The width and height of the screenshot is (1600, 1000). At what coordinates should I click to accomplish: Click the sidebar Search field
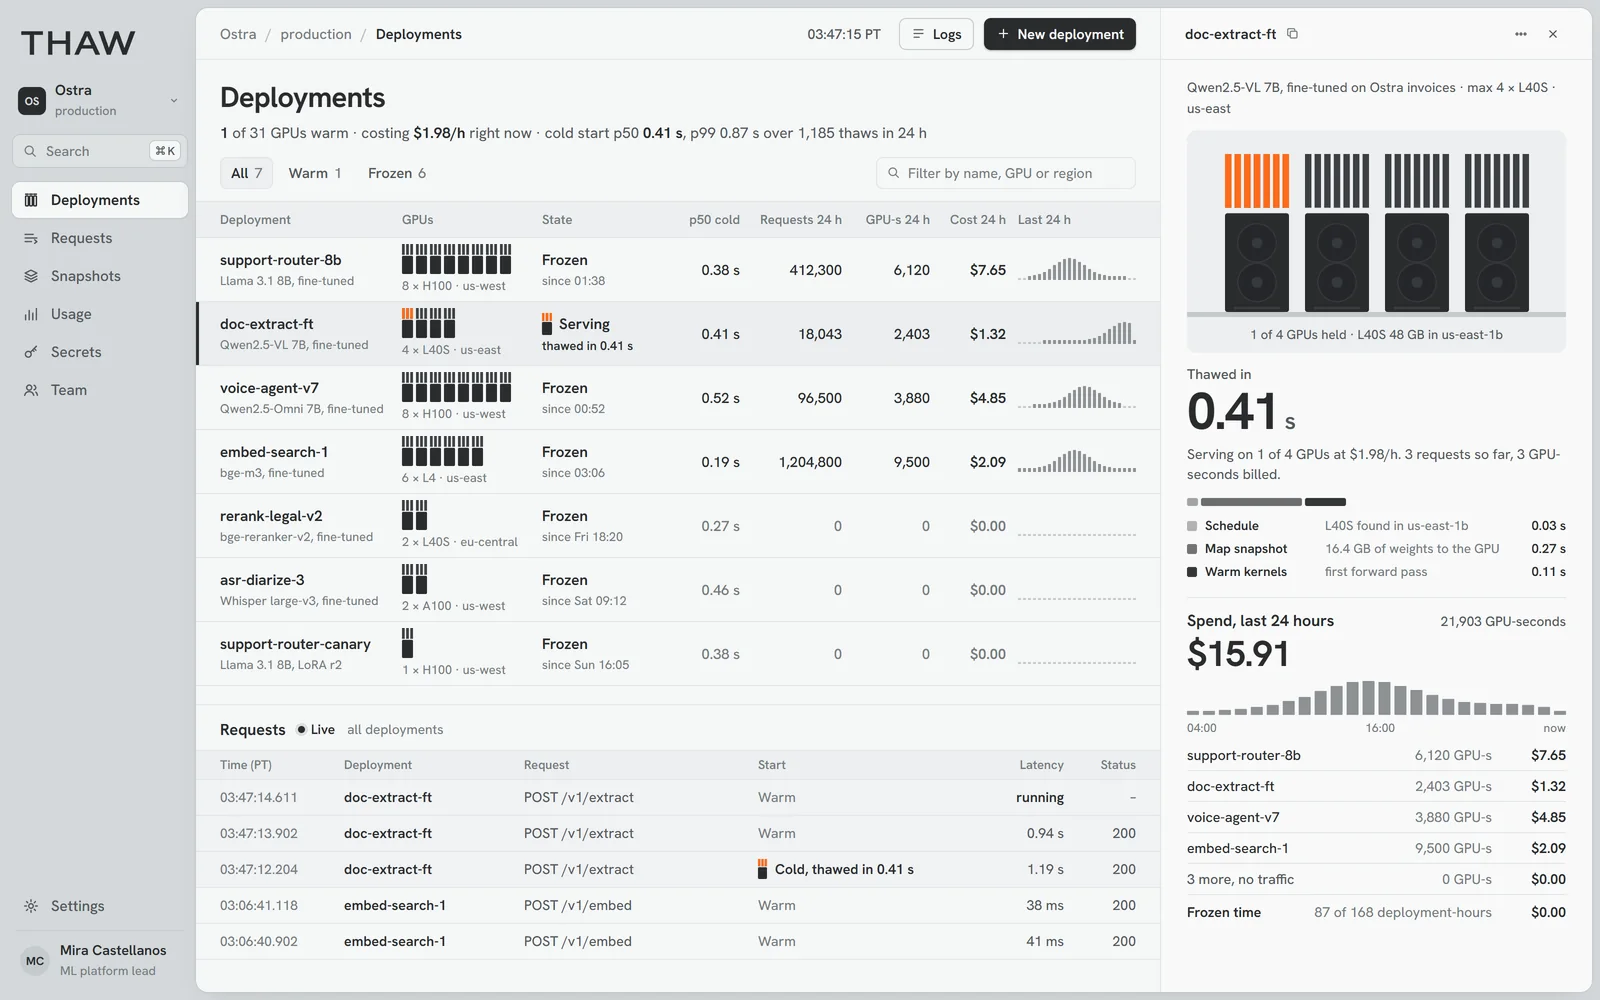[x=100, y=151]
